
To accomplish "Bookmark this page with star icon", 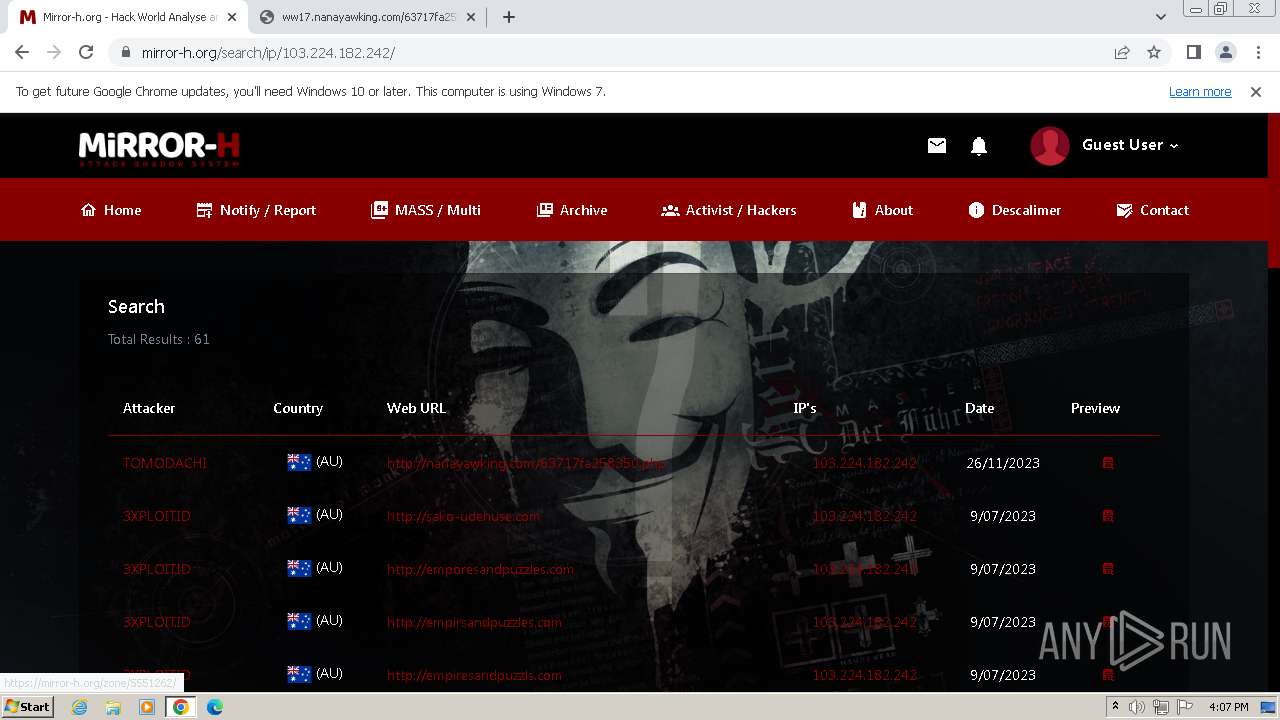I will 1154,53.
